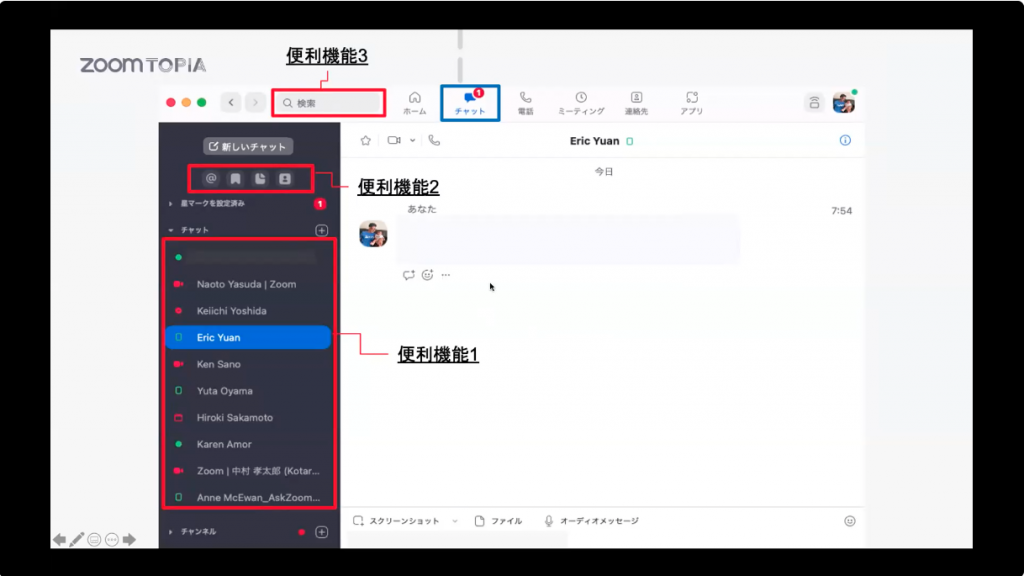1024x576 pixels.
Task: Open chat with Yuta Oyama
Action: point(248,391)
